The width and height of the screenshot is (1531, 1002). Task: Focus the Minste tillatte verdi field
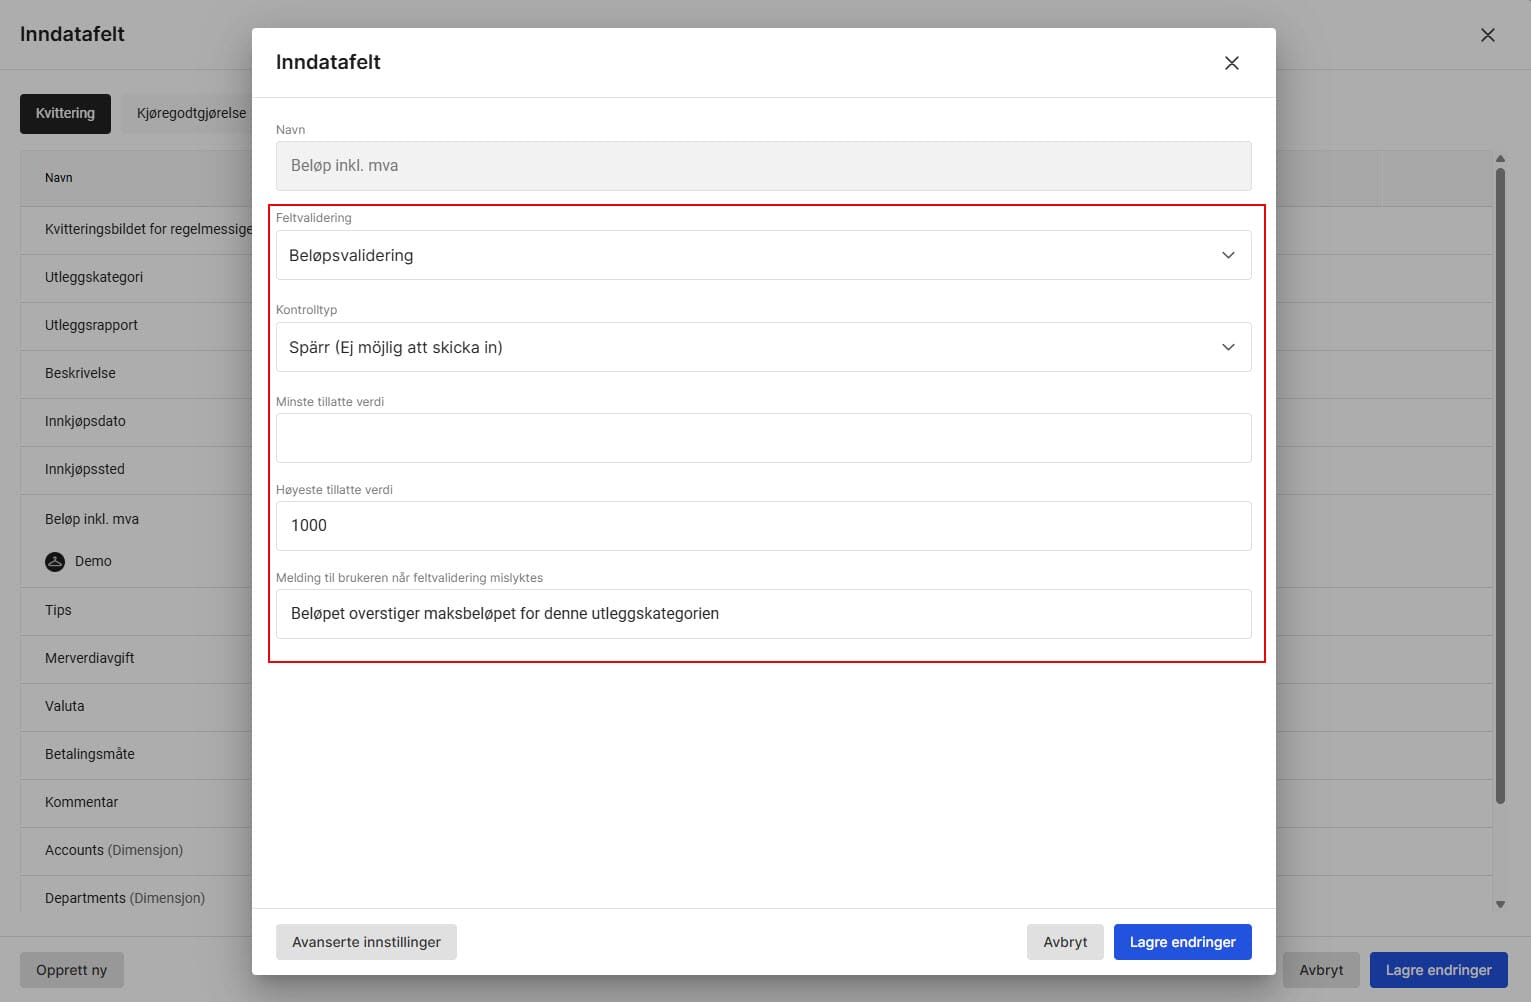coord(763,439)
